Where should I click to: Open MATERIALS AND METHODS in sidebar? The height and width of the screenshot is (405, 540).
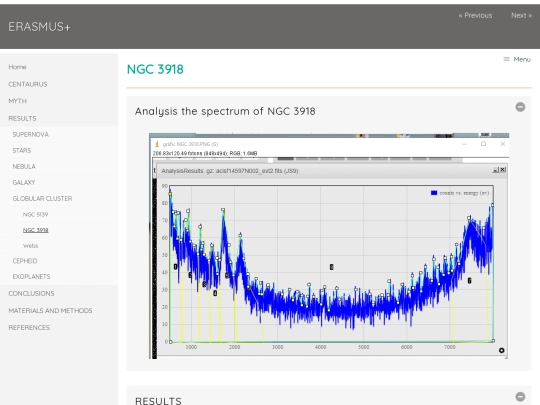[50, 311]
